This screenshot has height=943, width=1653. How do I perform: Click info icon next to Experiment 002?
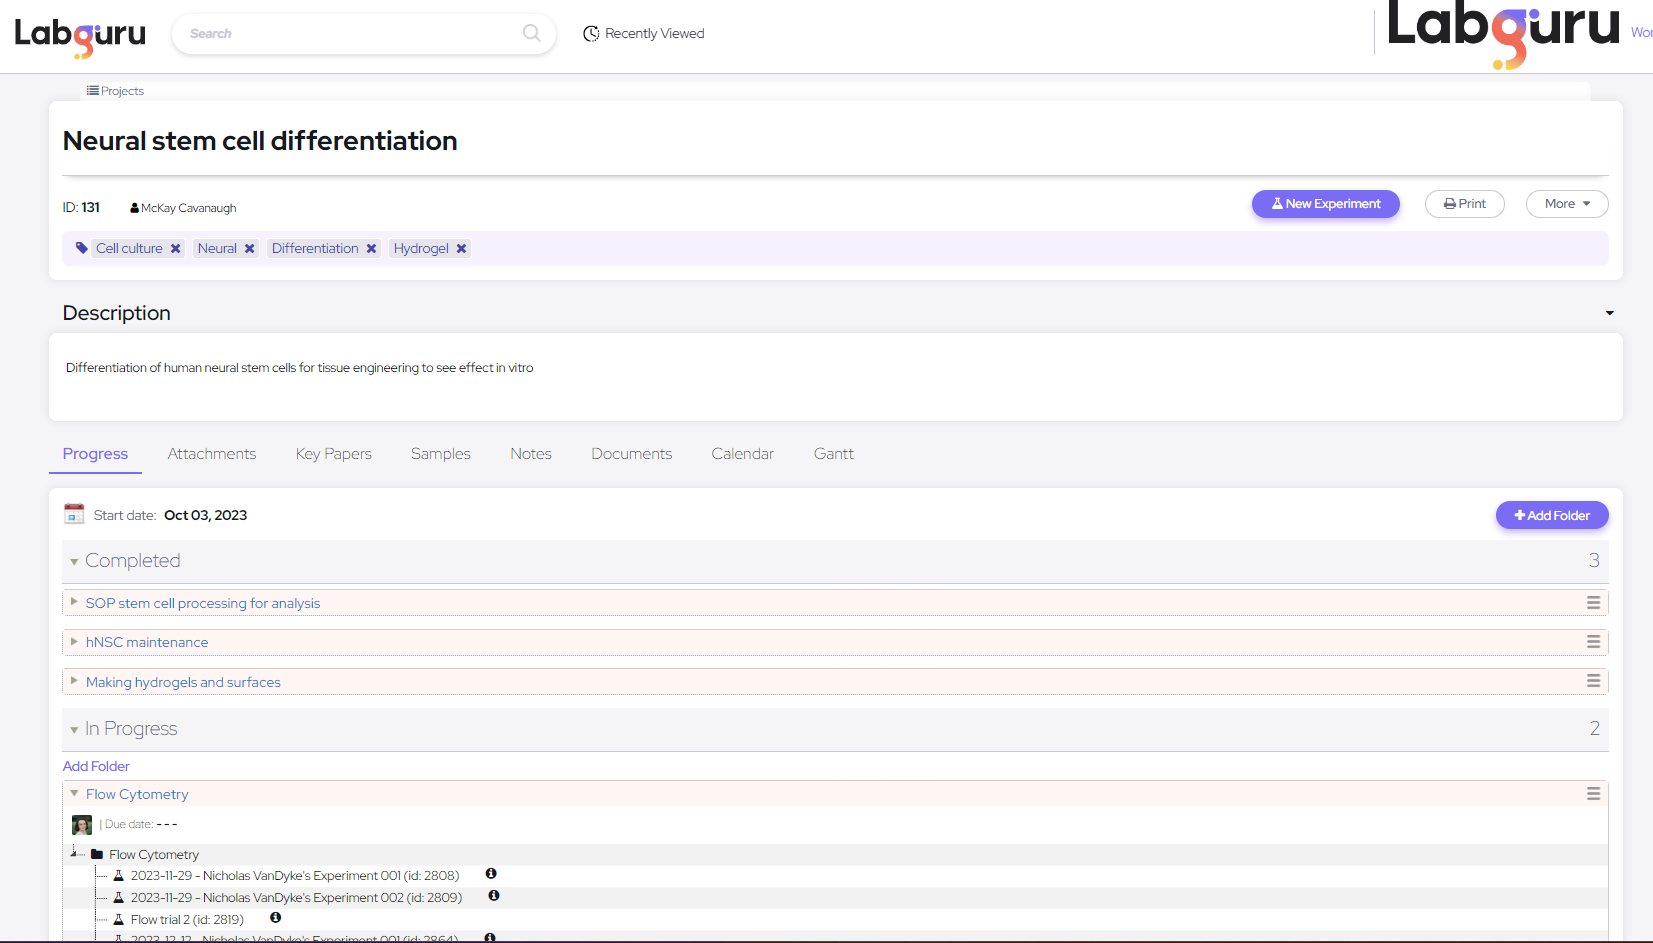pyautogui.click(x=494, y=896)
